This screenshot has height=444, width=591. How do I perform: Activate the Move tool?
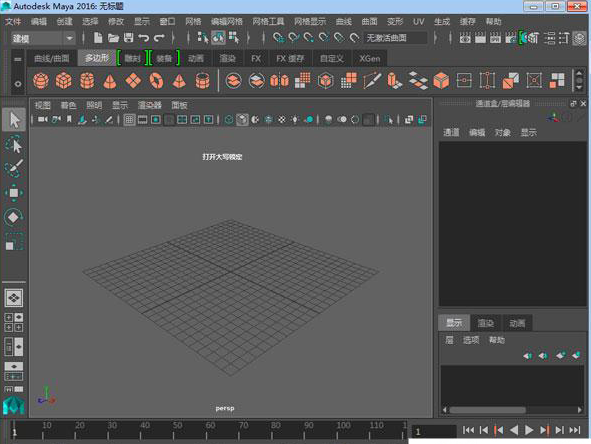14,193
